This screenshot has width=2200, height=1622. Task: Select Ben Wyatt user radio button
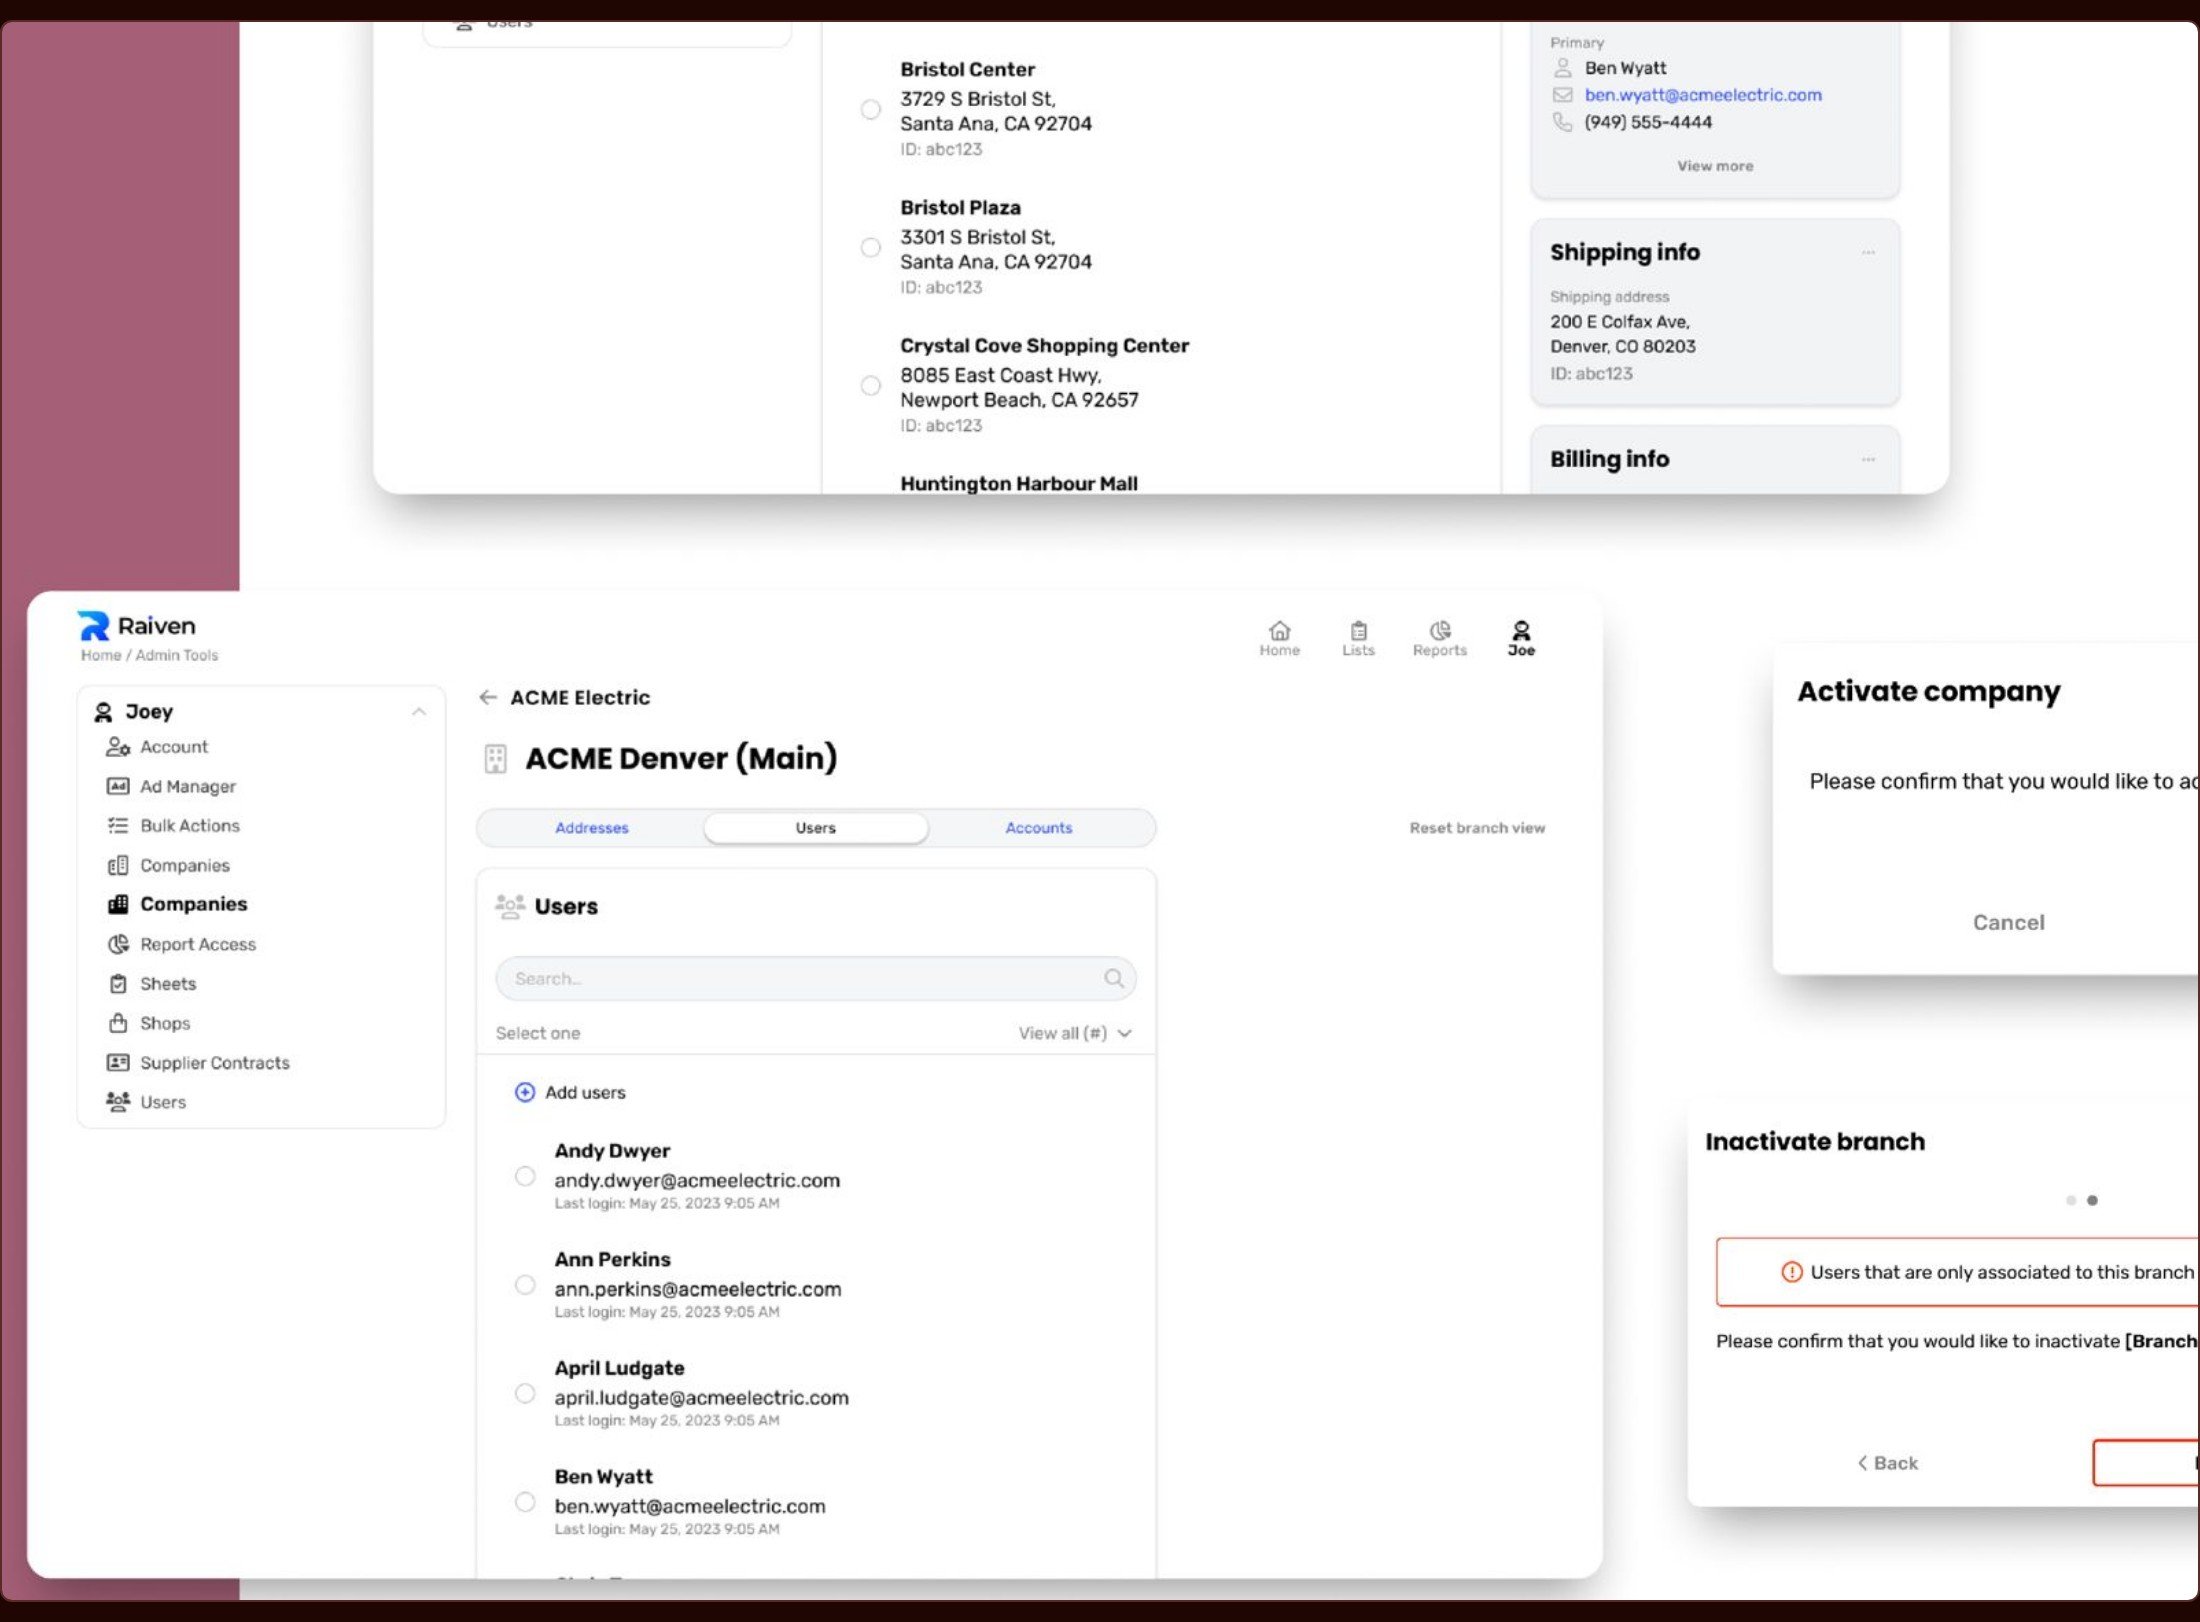(x=525, y=1502)
